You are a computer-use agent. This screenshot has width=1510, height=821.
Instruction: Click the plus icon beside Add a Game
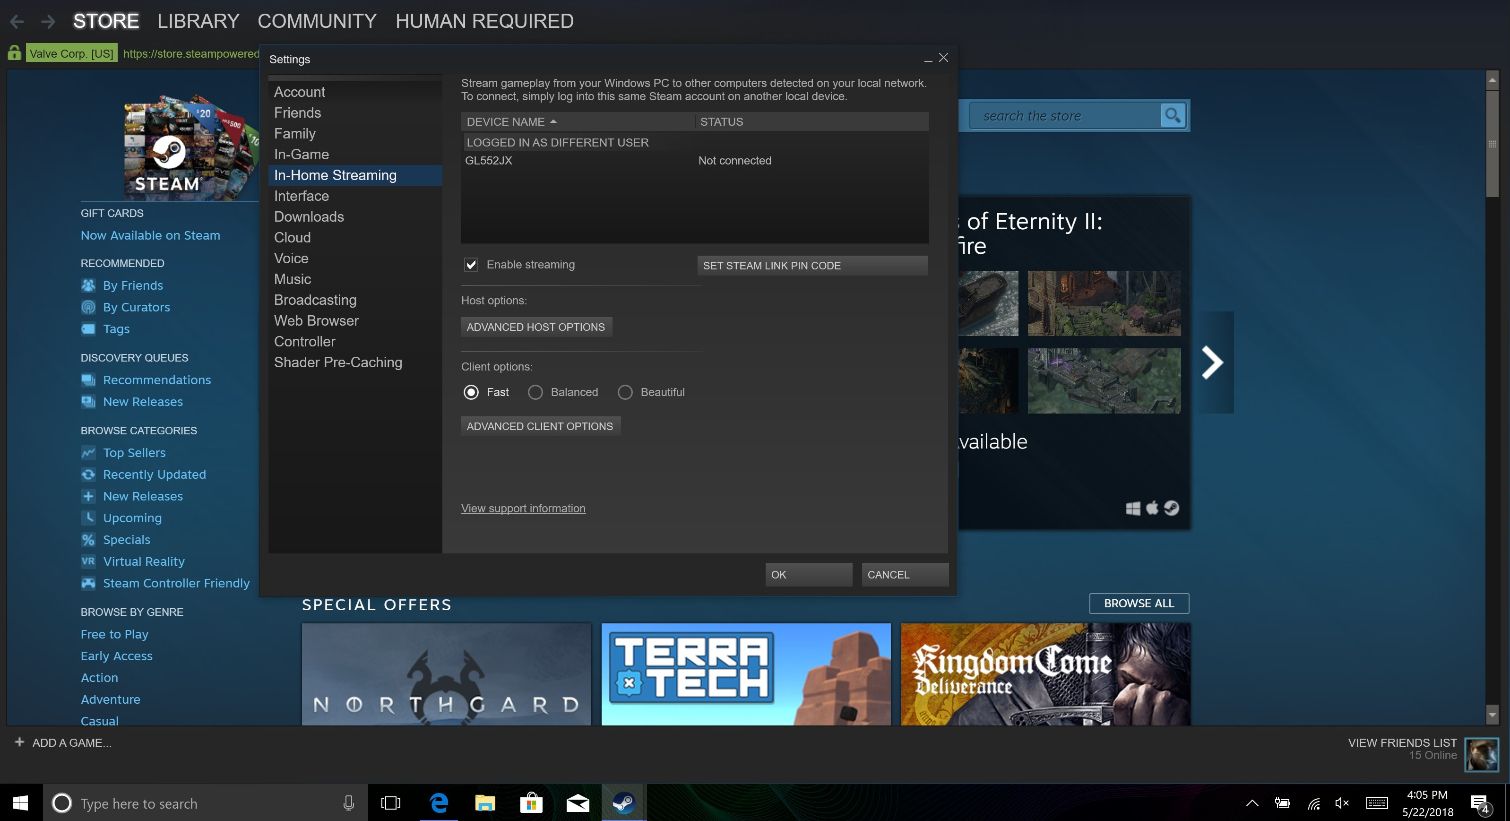[x=19, y=742]
